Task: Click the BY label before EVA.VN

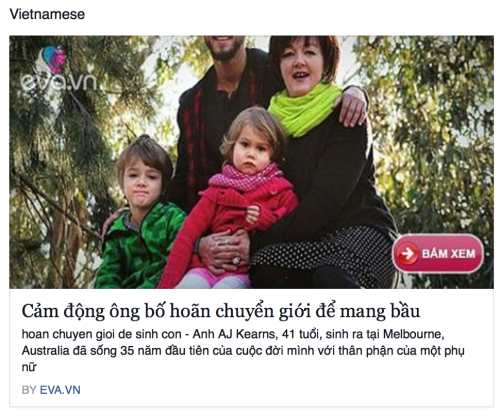Action: coord(29,390)
